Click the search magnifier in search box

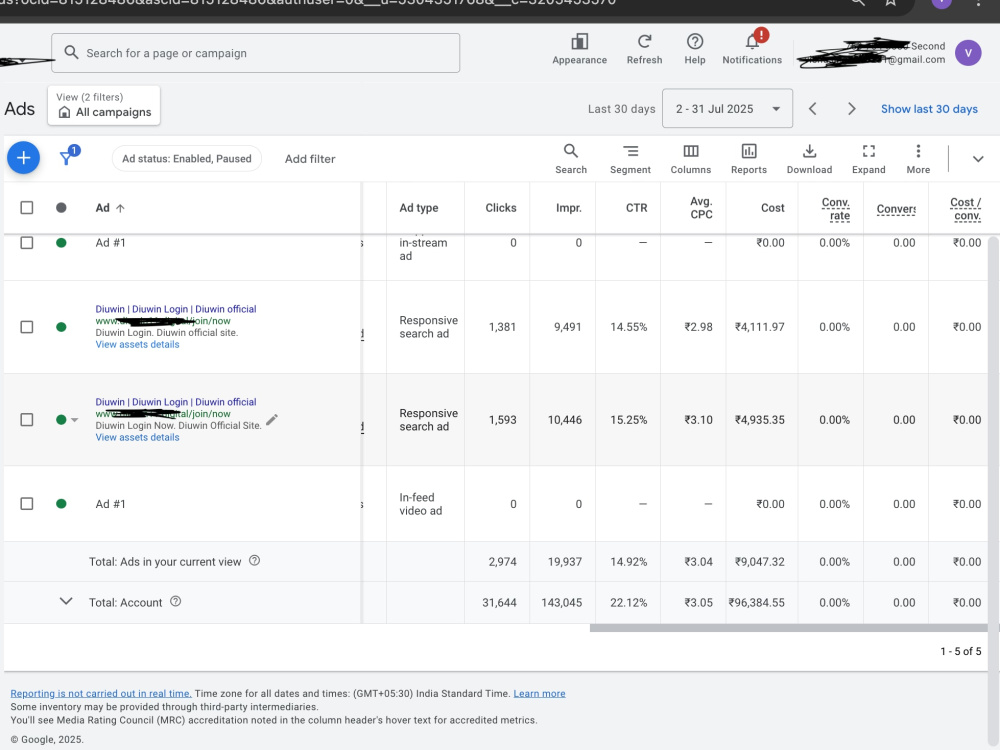(71, 53)
